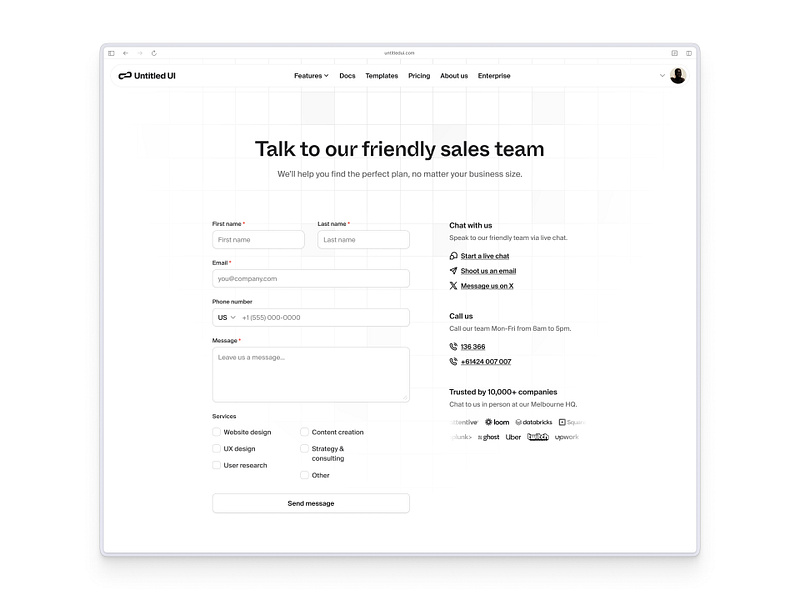Focus the First name field

[258, 240]
